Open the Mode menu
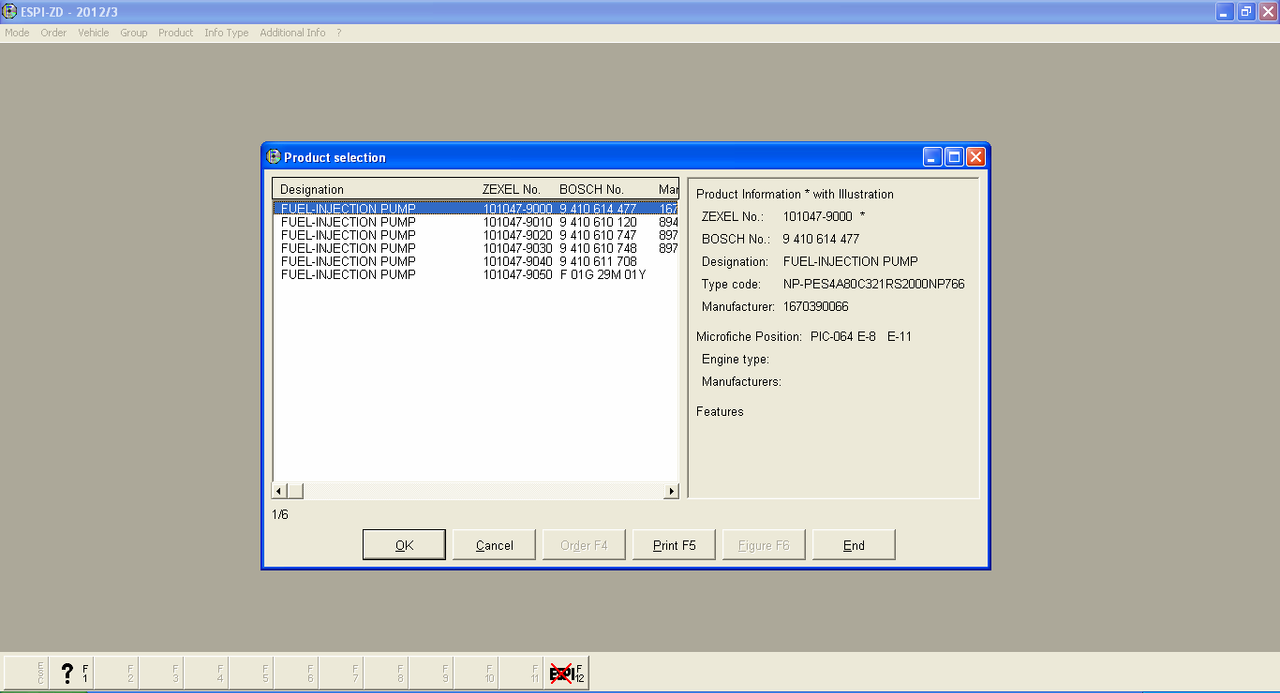Viewport: 1280px width, 693px height. [17, 33]
